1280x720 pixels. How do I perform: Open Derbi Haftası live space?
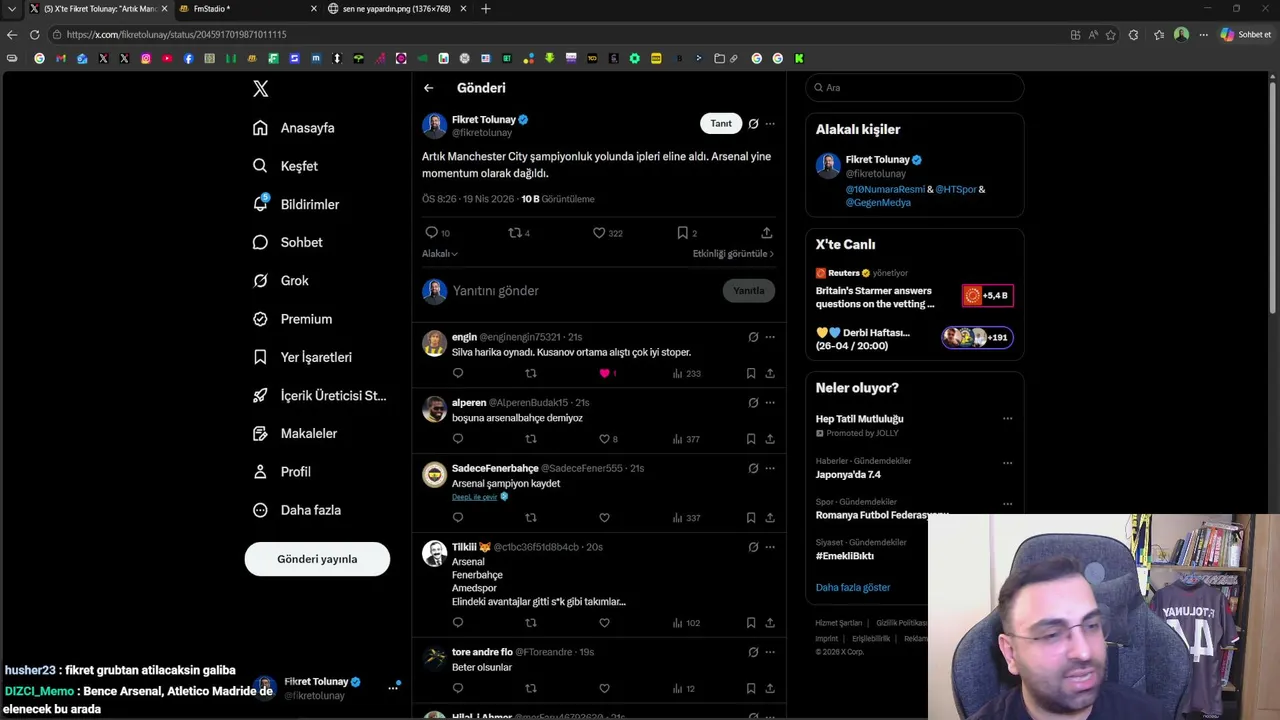[914, 338]
